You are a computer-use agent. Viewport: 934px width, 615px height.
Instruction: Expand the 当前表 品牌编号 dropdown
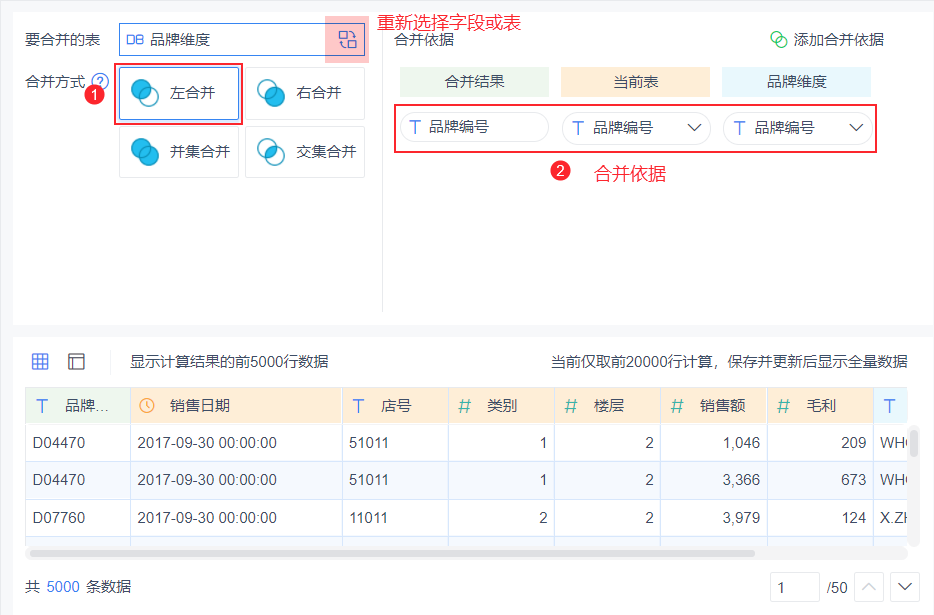pos(694,128)
